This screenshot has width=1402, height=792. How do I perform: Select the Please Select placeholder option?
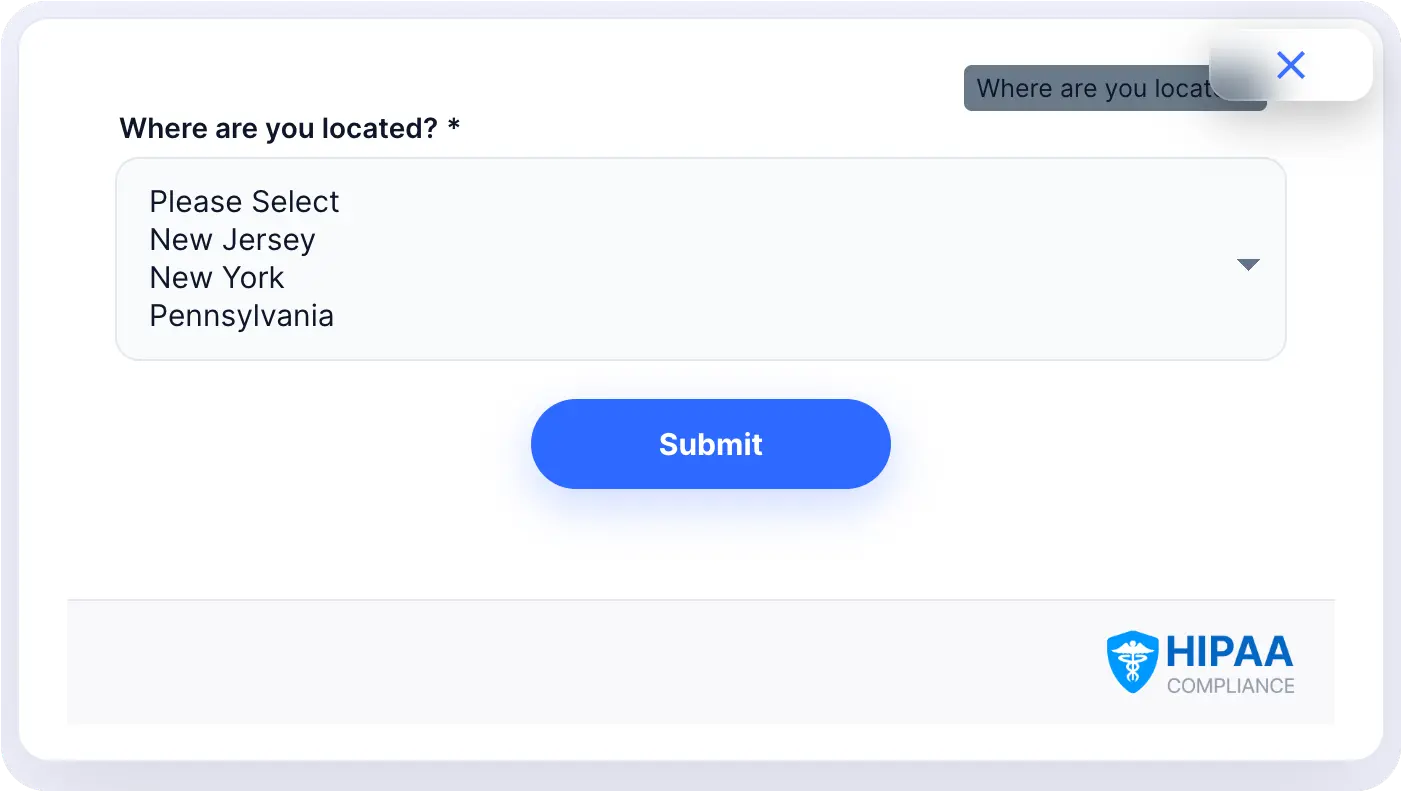244,202
